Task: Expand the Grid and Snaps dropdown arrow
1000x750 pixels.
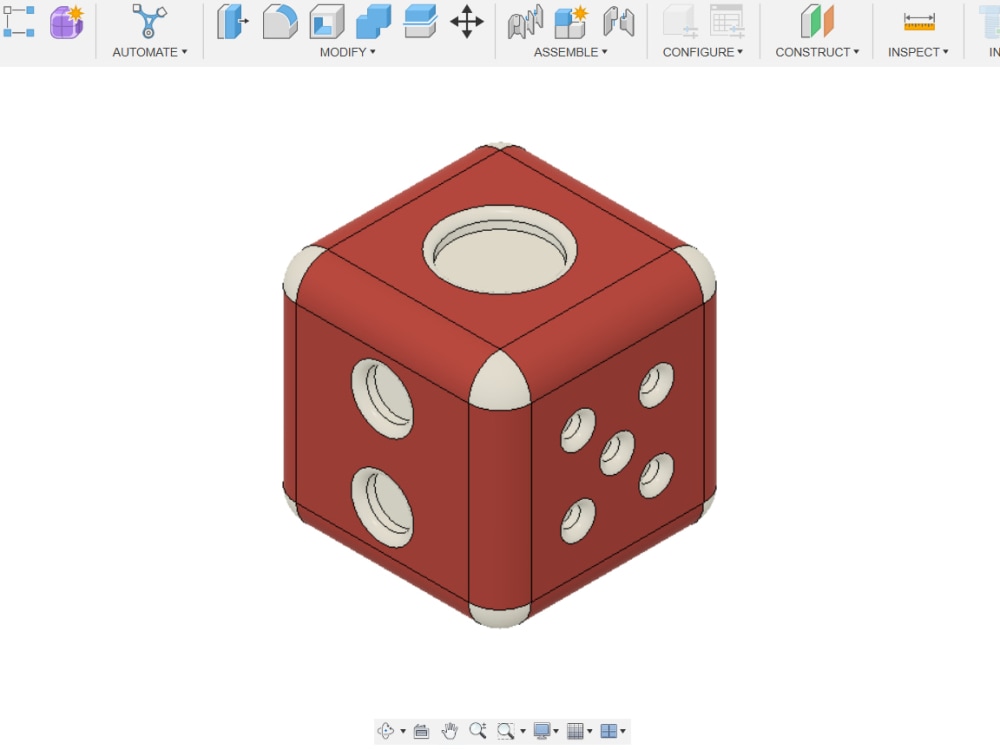Action: point(589,732)
